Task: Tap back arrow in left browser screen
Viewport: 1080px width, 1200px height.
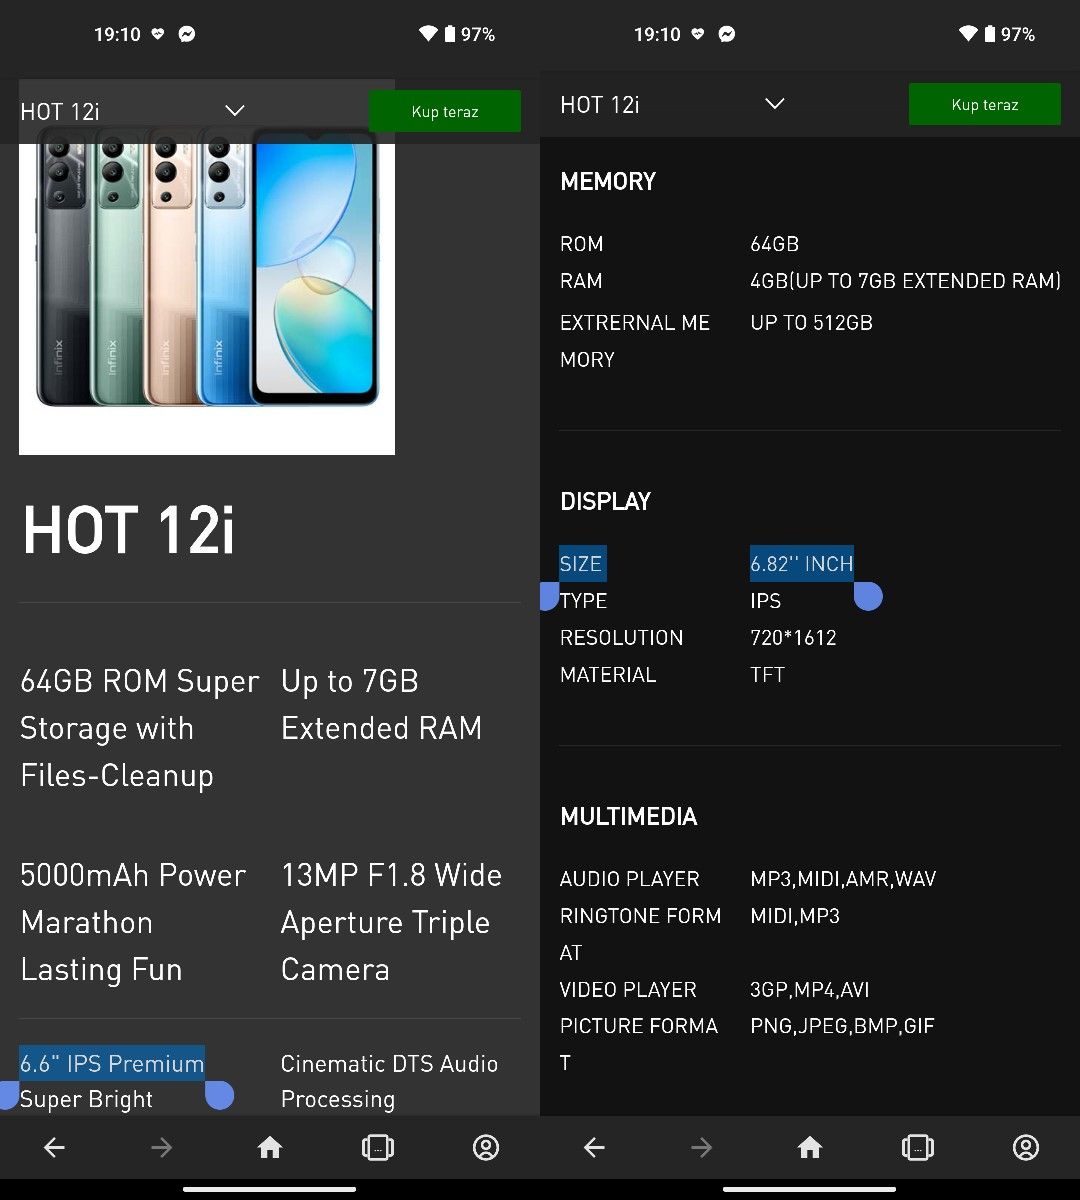Action: (x=54, y=1148)
